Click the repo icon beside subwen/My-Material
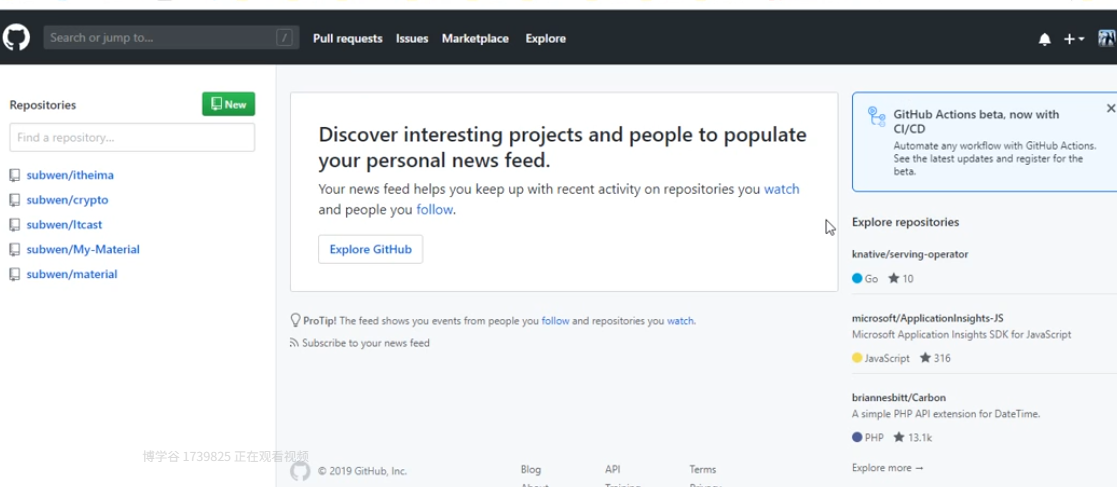 click(14, 250)
